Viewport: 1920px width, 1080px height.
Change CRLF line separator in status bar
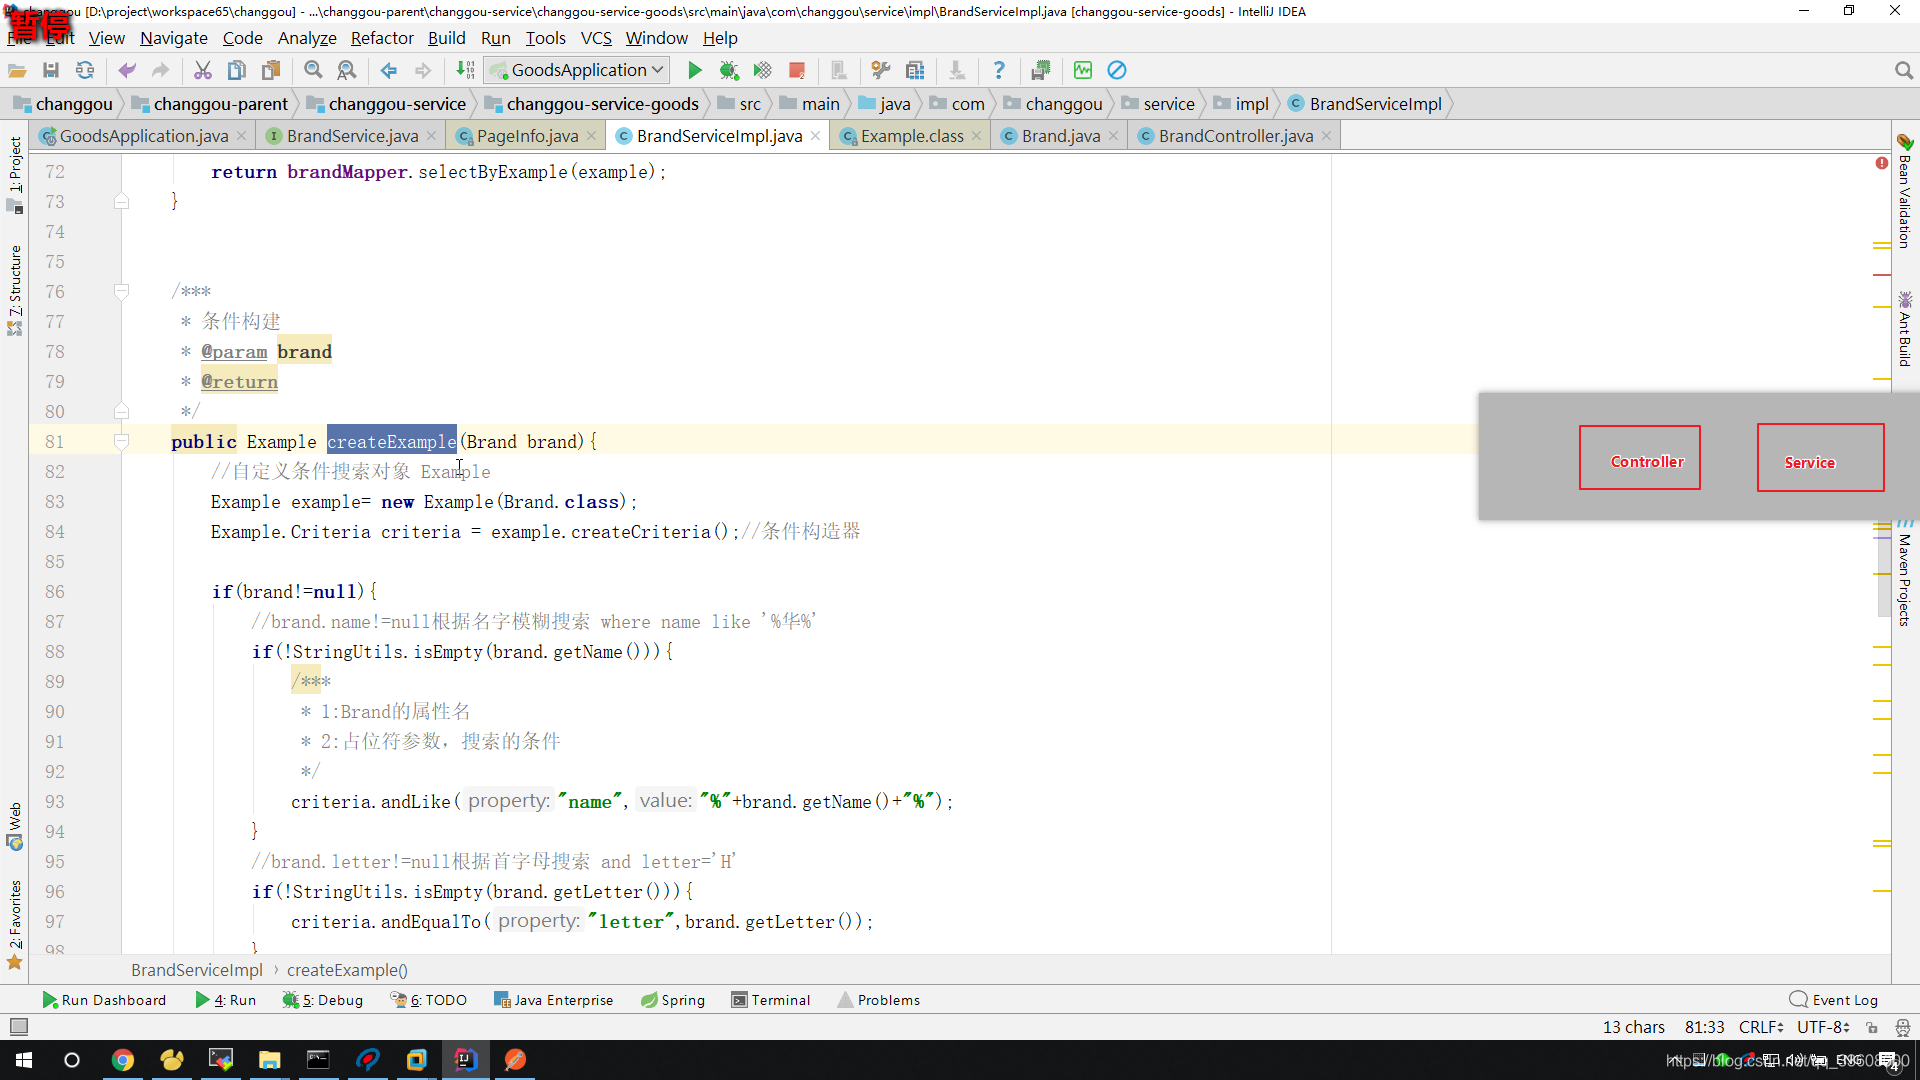click(x=1761, y=1027)
